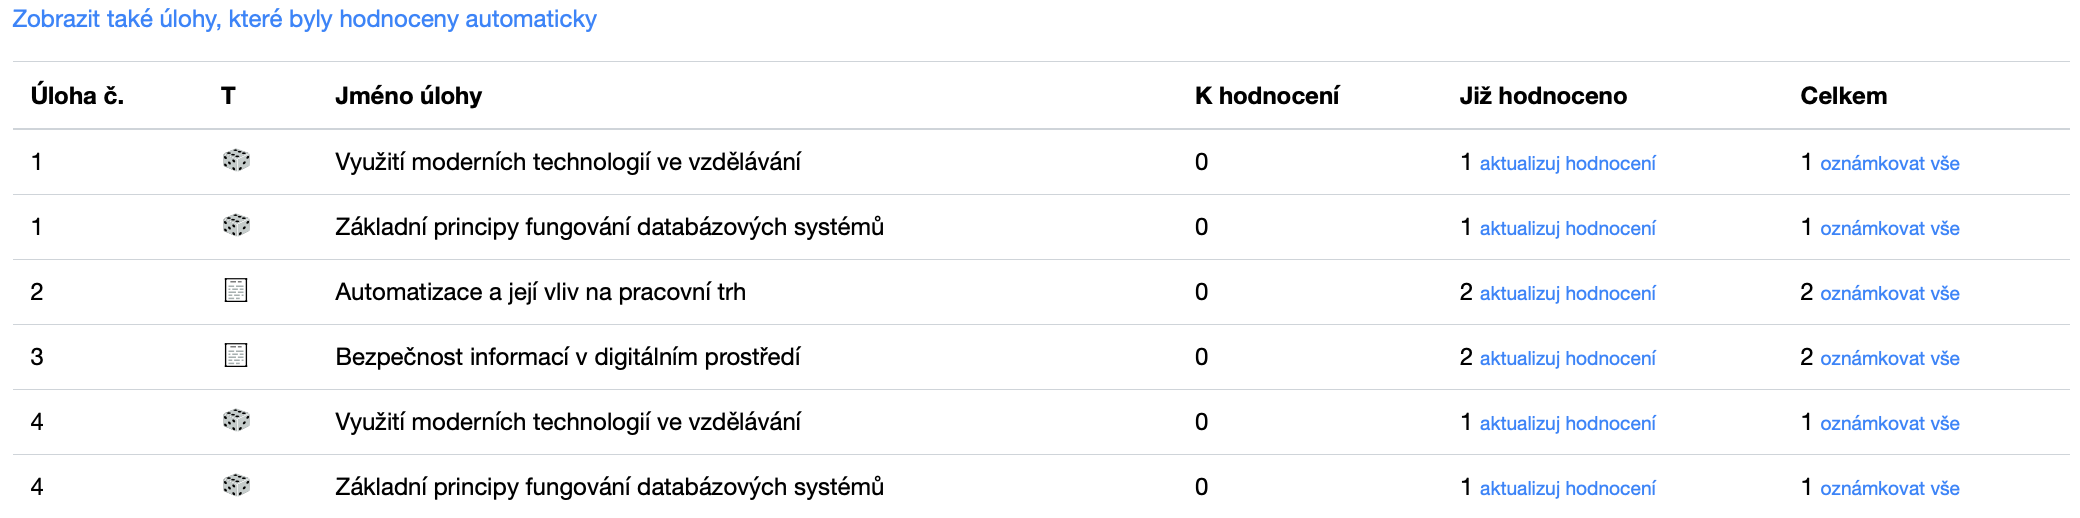Click the dice icon in the first task row
This screenshot has width=2080, height=518.
point(236,161)
